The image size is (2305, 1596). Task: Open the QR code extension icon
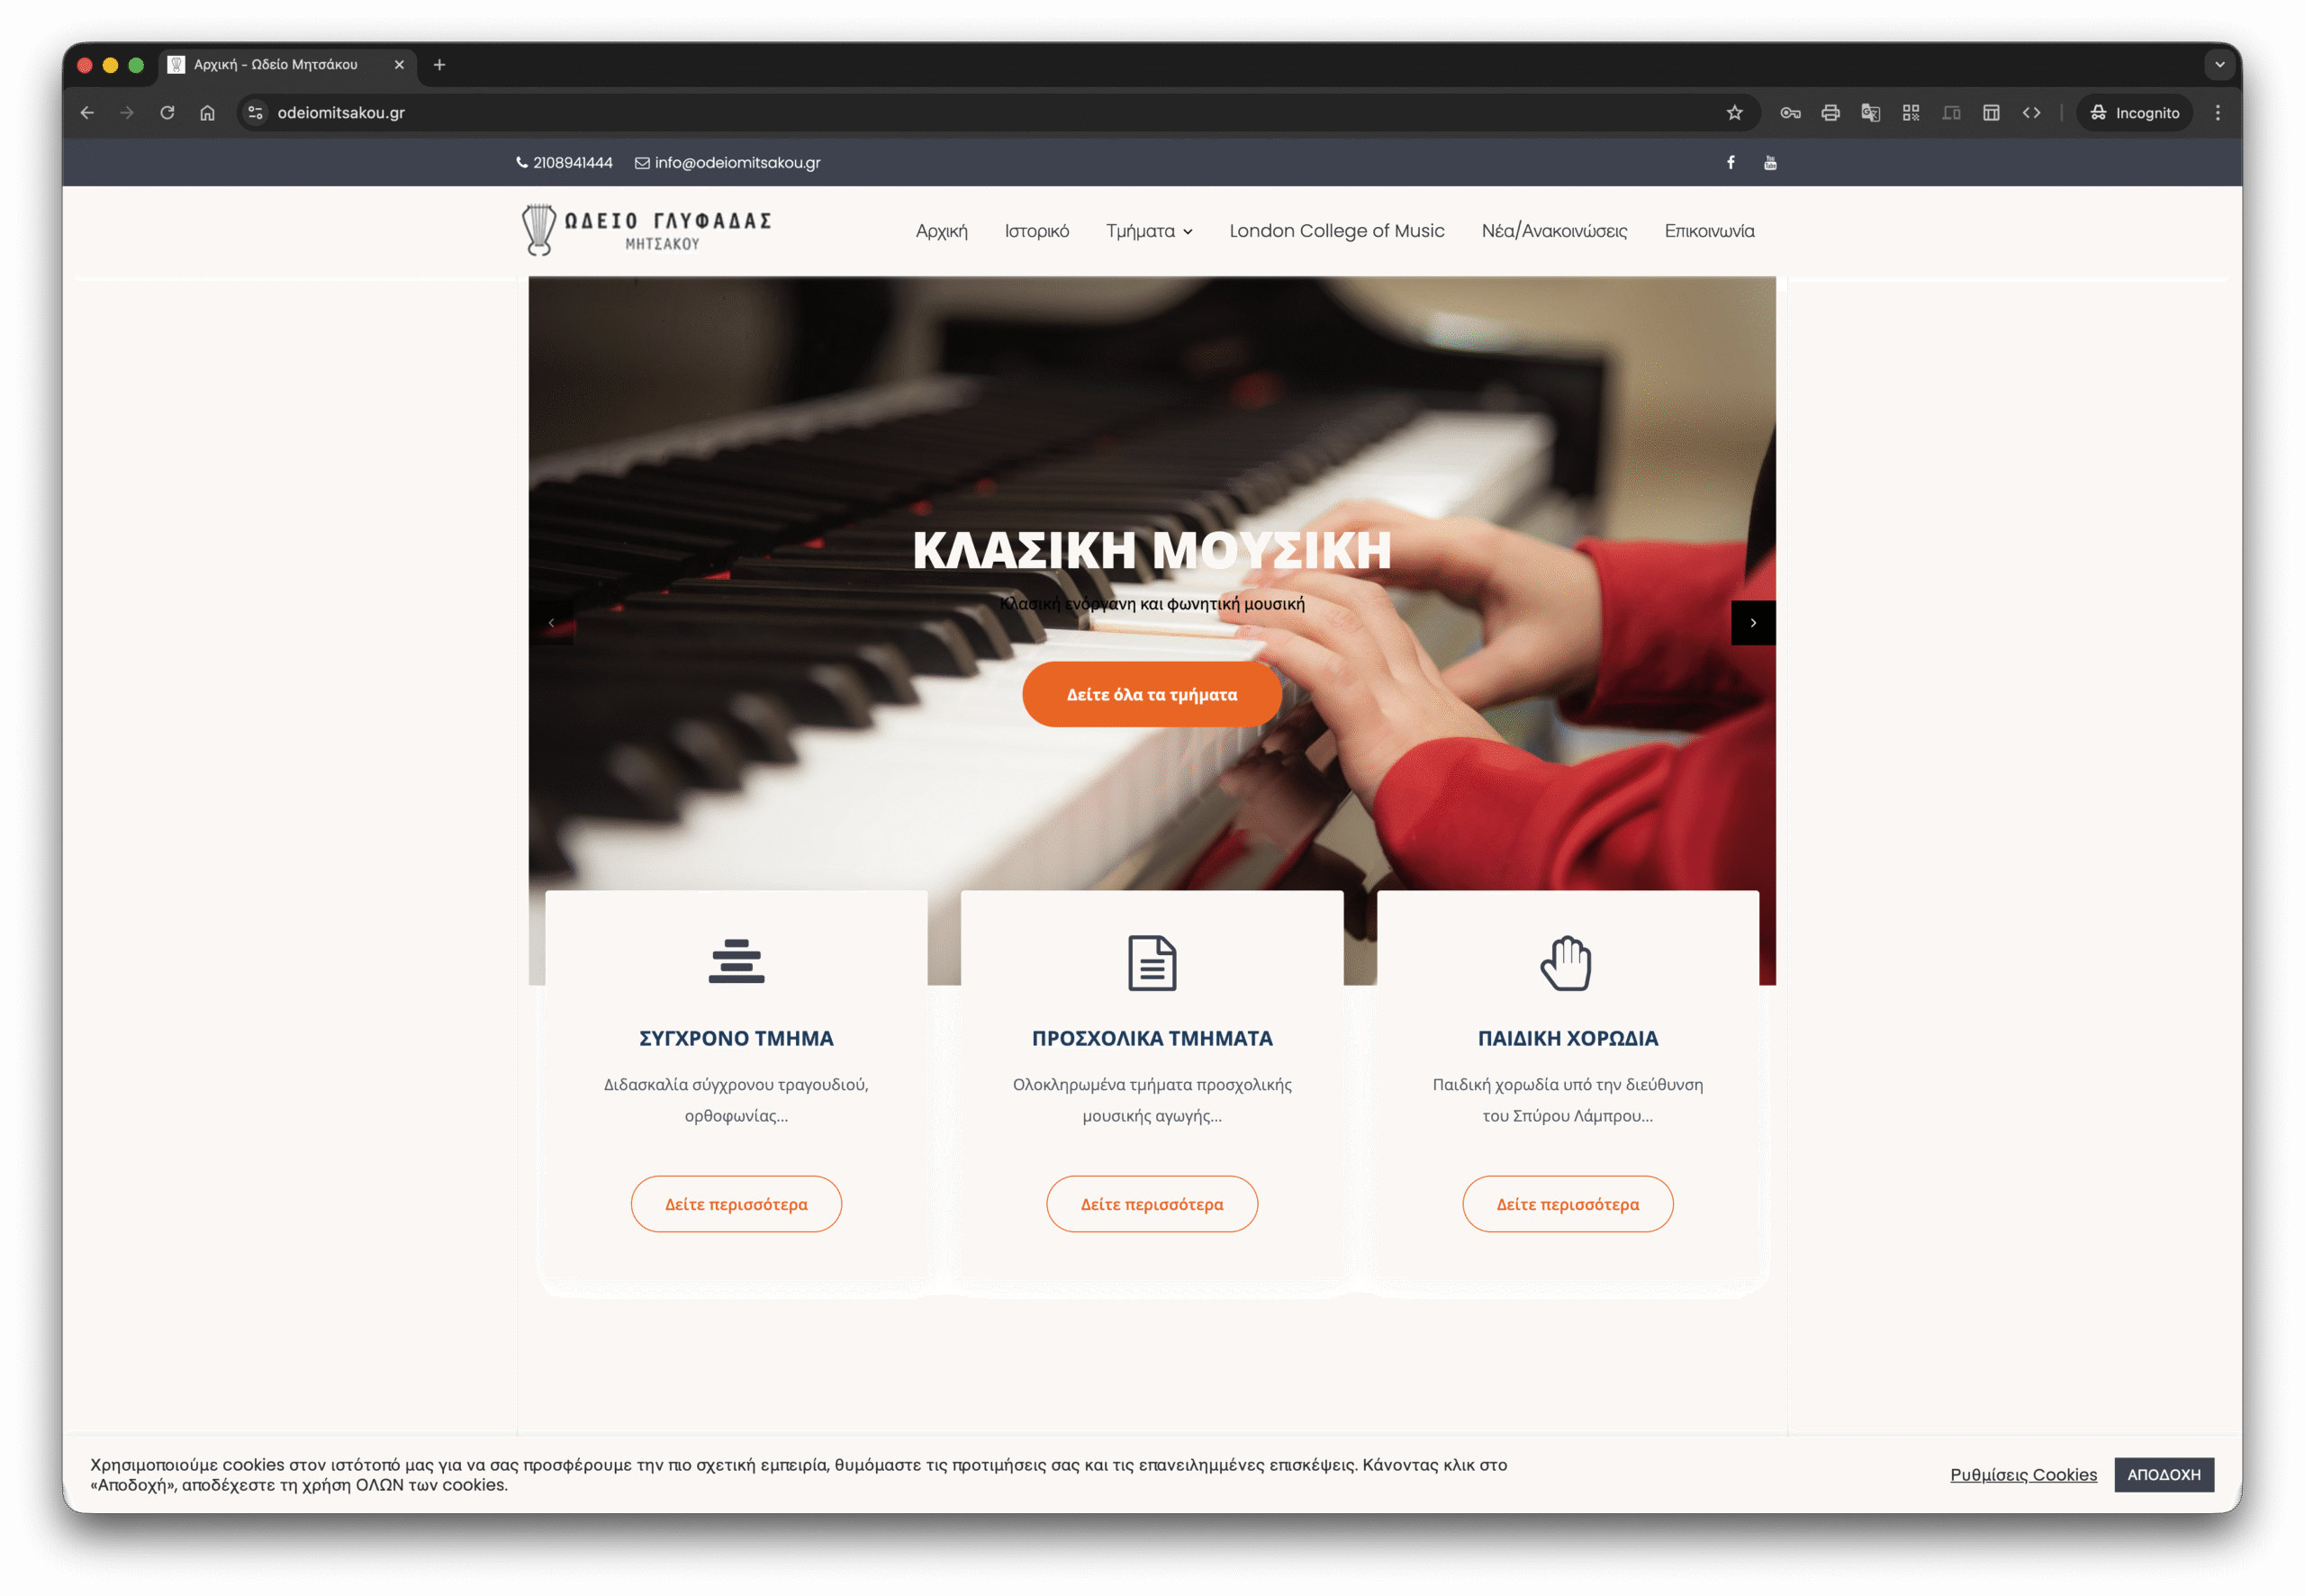tap(1910, 112)
